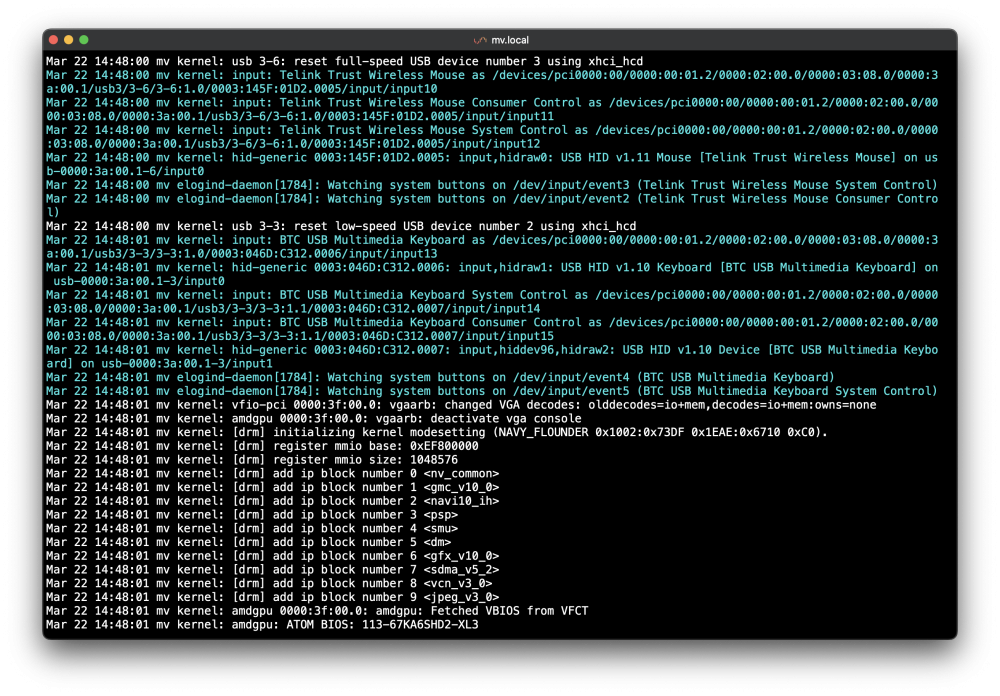Click 'register mmio base: 0xEF800000' line

262,446
